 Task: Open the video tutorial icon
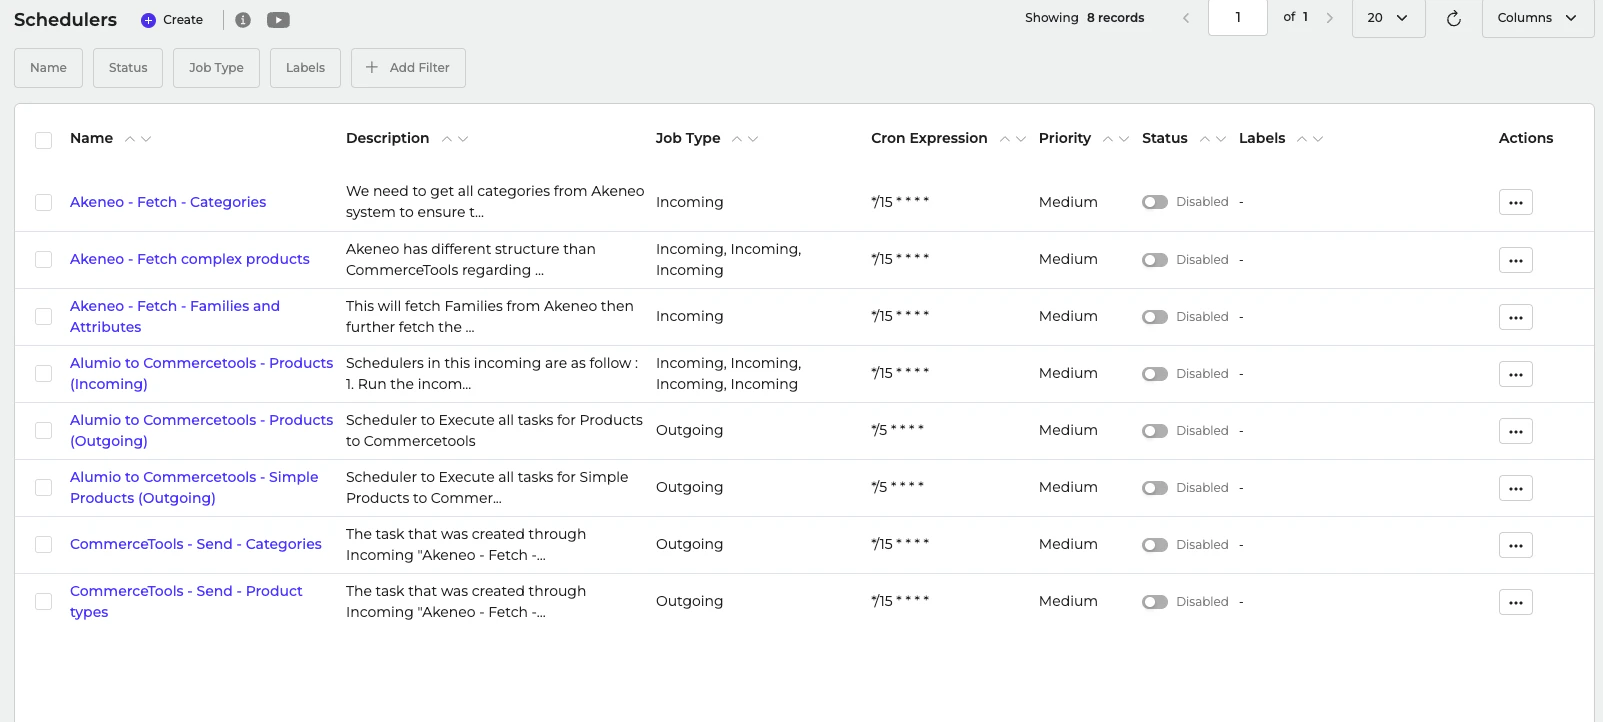pyautogui.click(x=278, y=20)
